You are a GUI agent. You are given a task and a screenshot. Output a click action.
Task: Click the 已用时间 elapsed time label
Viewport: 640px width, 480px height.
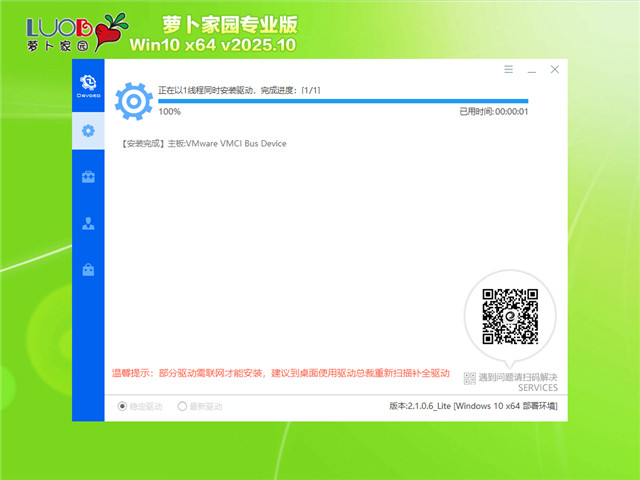coord(493,112)
